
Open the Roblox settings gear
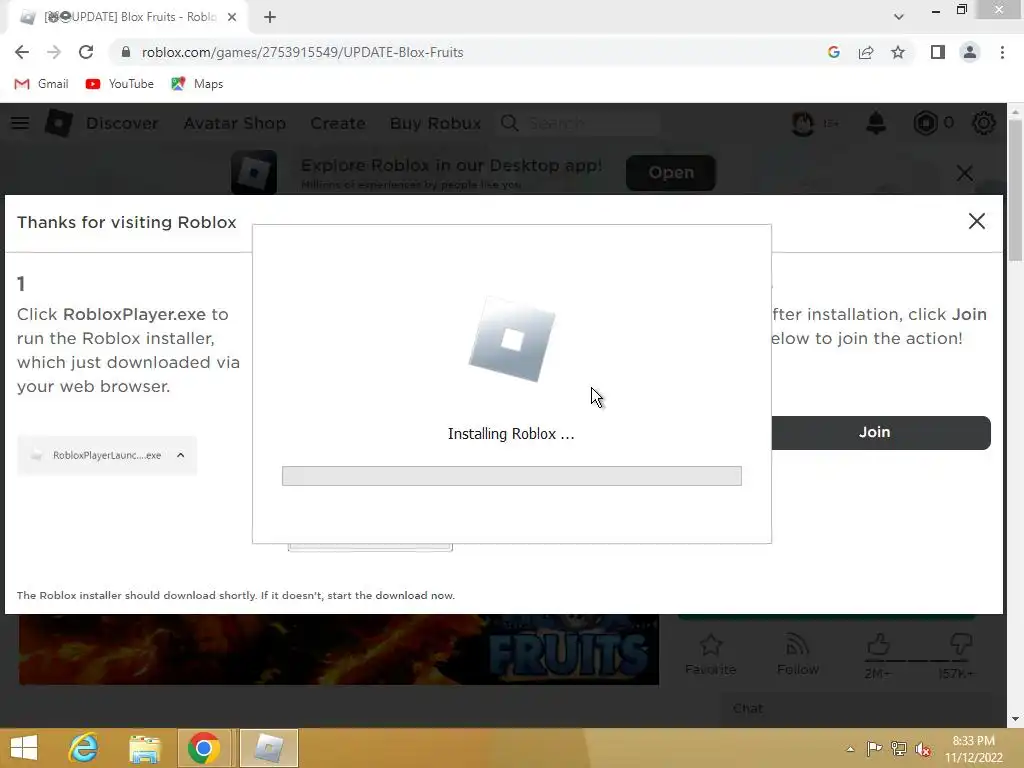pyautogui.click(x=984, y=123)
